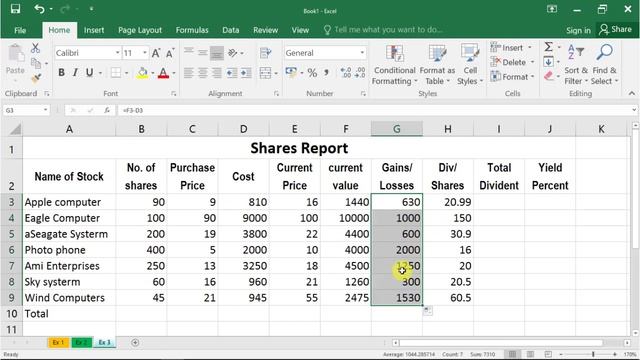The width and height of the screenshot is (640, 360).
Task: Toggle top vertical alignment
Action: coord(189,52)
